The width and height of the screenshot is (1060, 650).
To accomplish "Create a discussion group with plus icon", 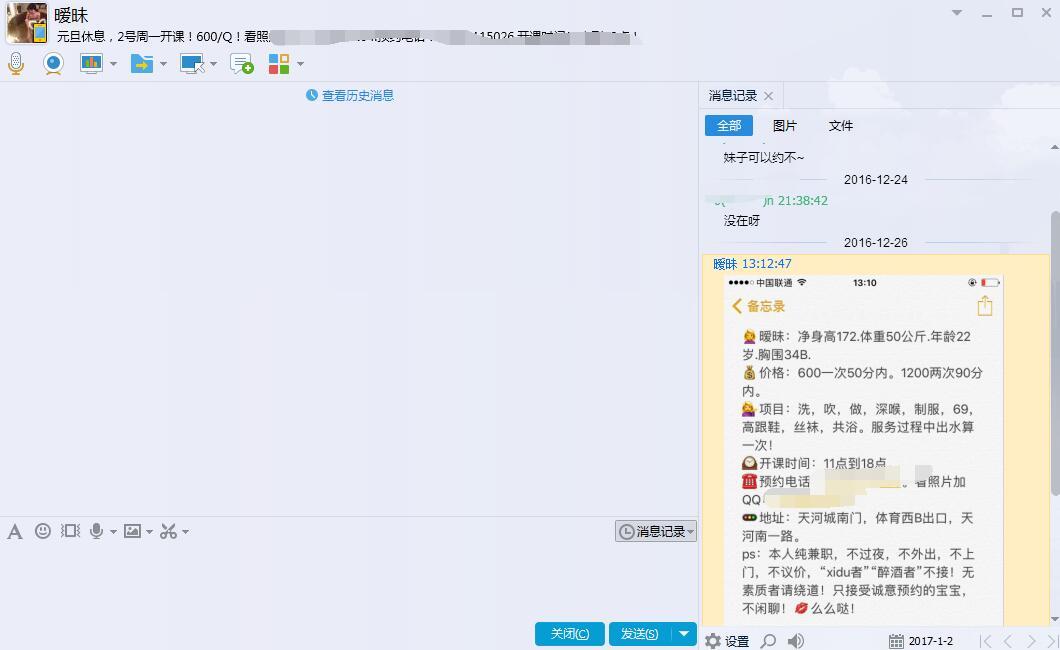I will click(242, 64).
